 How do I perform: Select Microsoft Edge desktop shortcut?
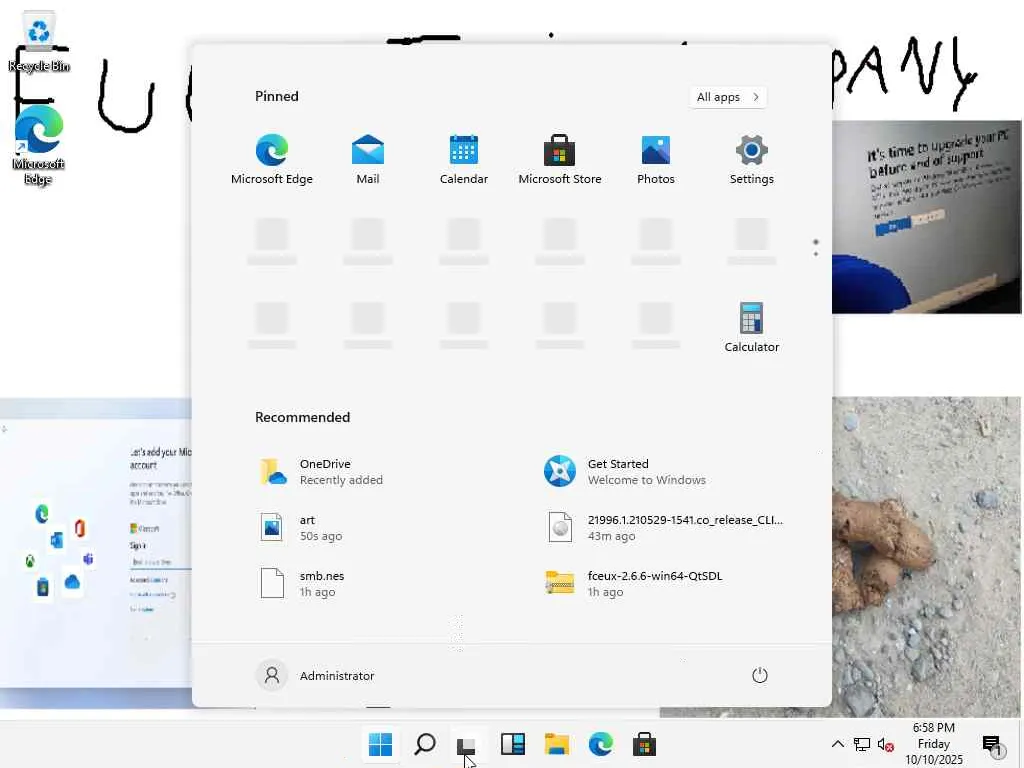[x=39, y=145]
